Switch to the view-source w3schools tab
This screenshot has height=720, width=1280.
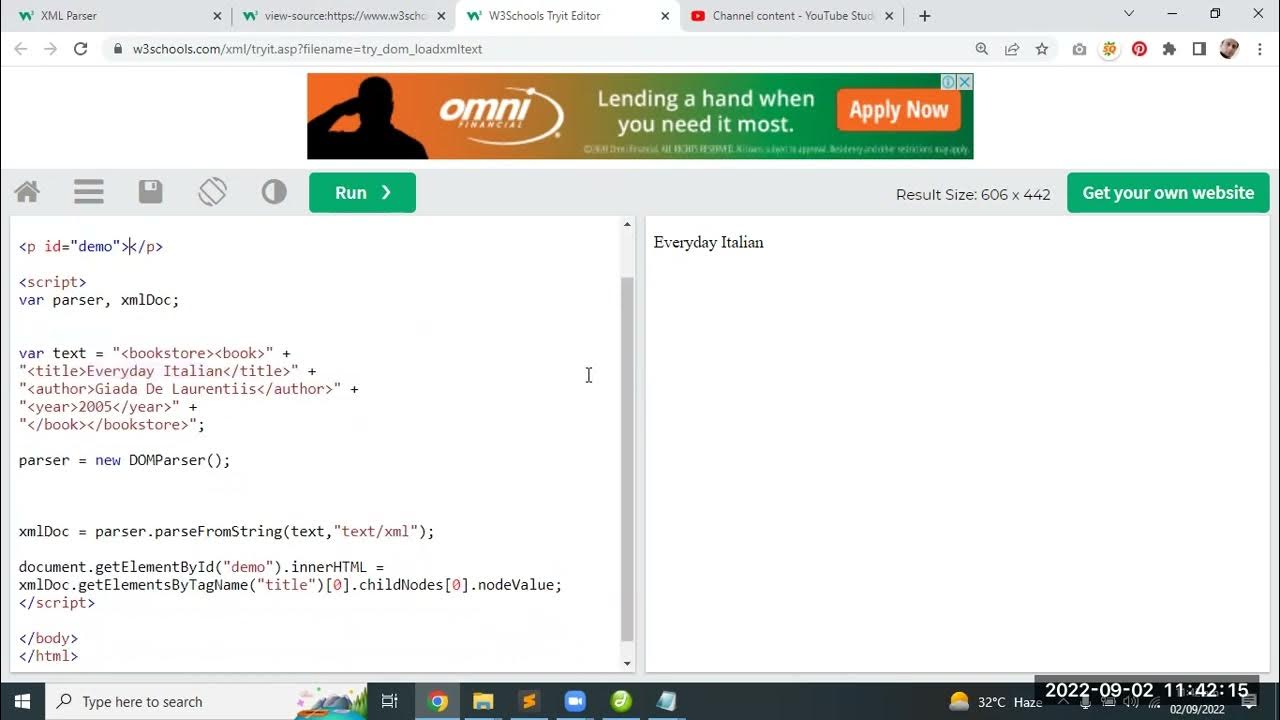pos(343,16)
